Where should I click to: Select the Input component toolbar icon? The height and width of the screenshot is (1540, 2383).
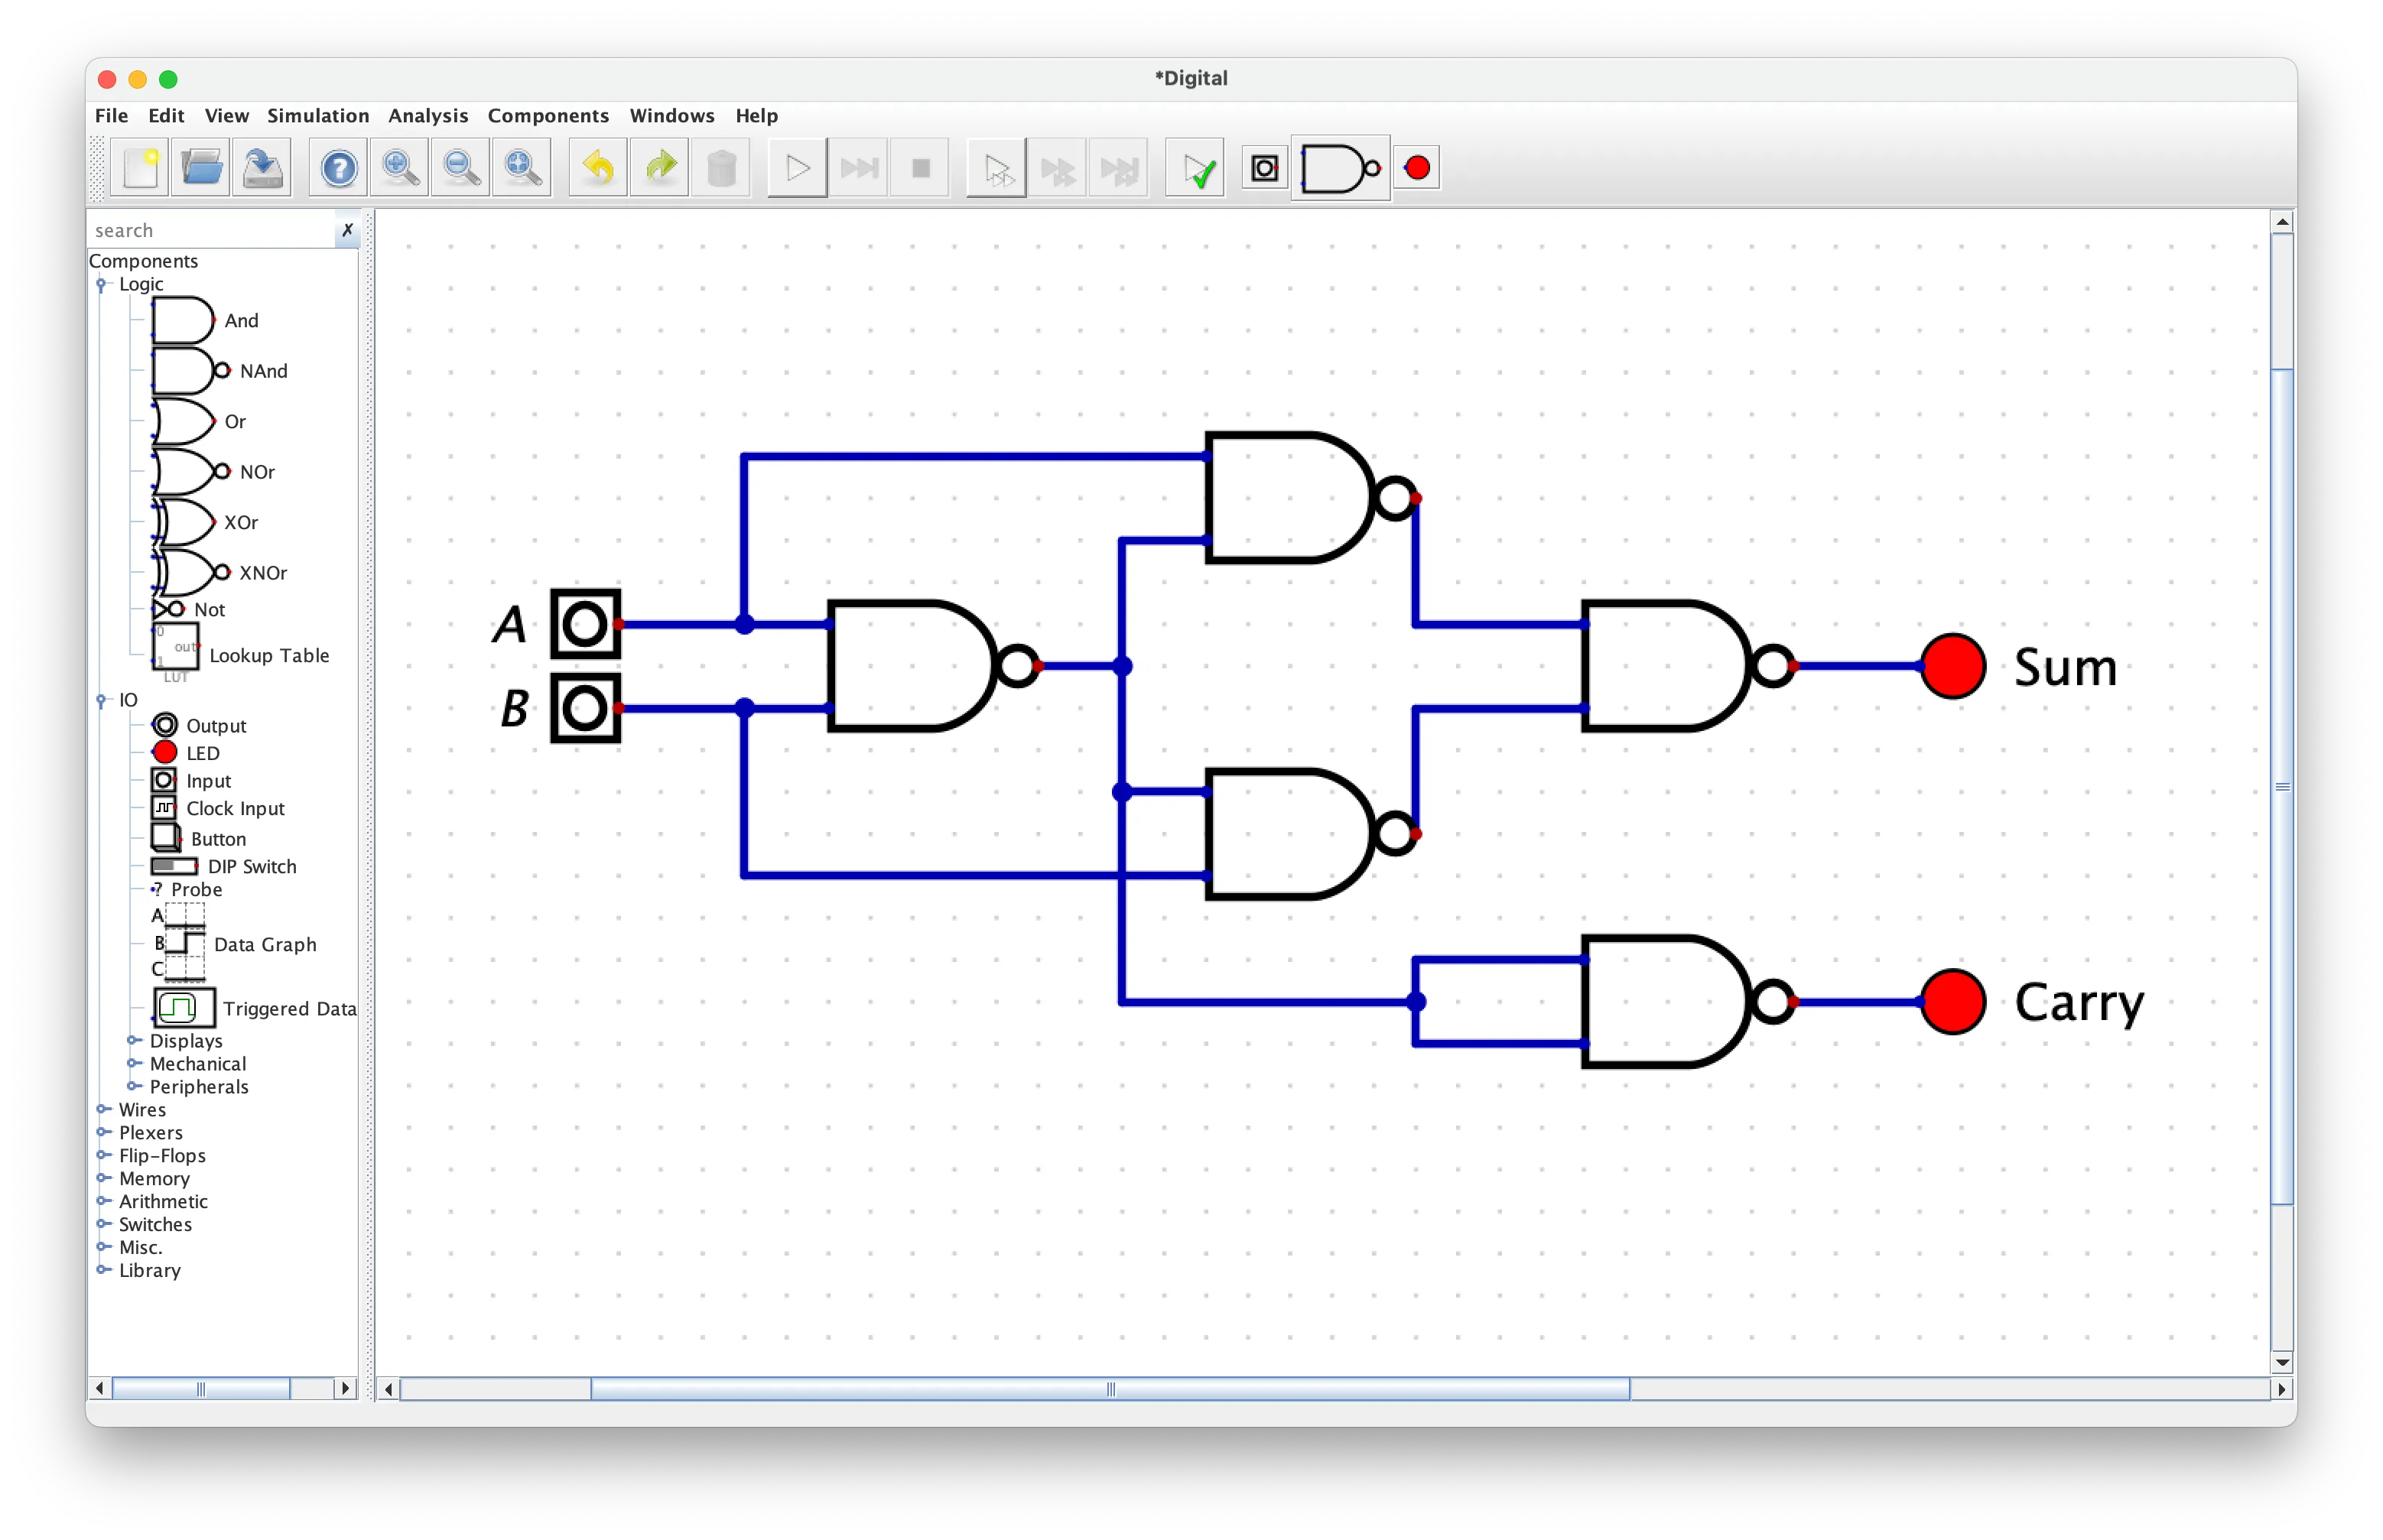click(x=1265, y=168)
